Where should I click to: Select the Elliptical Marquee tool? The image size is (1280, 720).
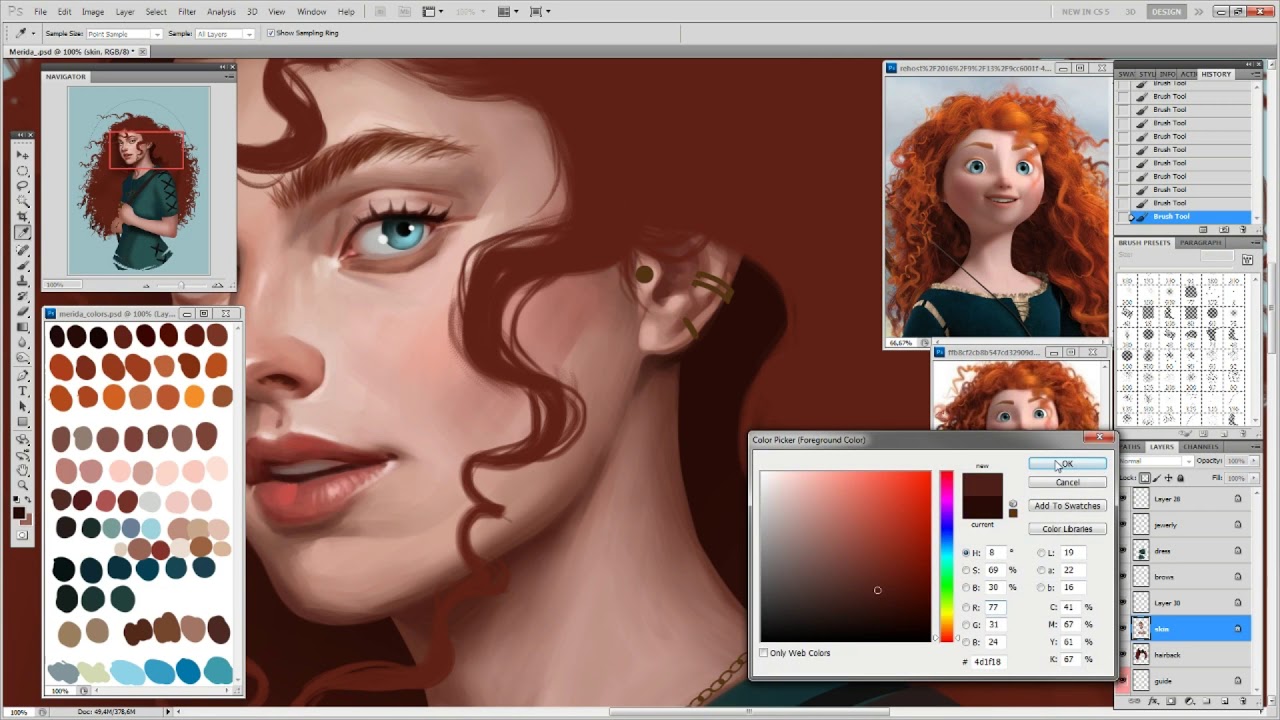[22, 171]
